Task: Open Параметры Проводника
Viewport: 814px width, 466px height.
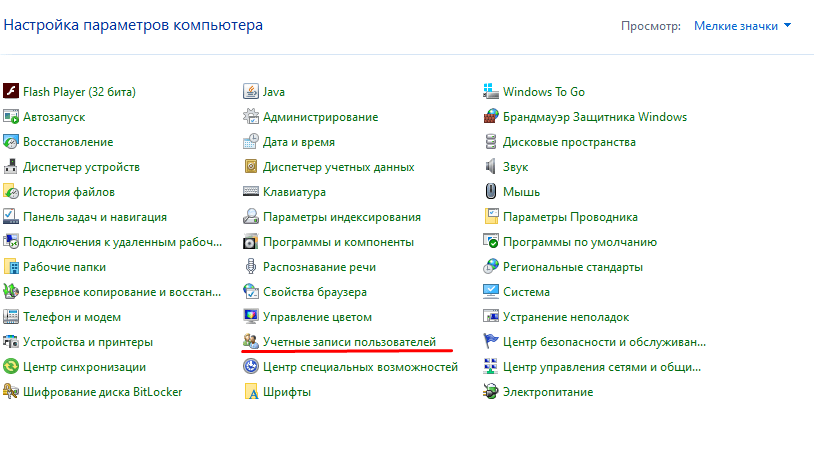Action: point(570,217)
